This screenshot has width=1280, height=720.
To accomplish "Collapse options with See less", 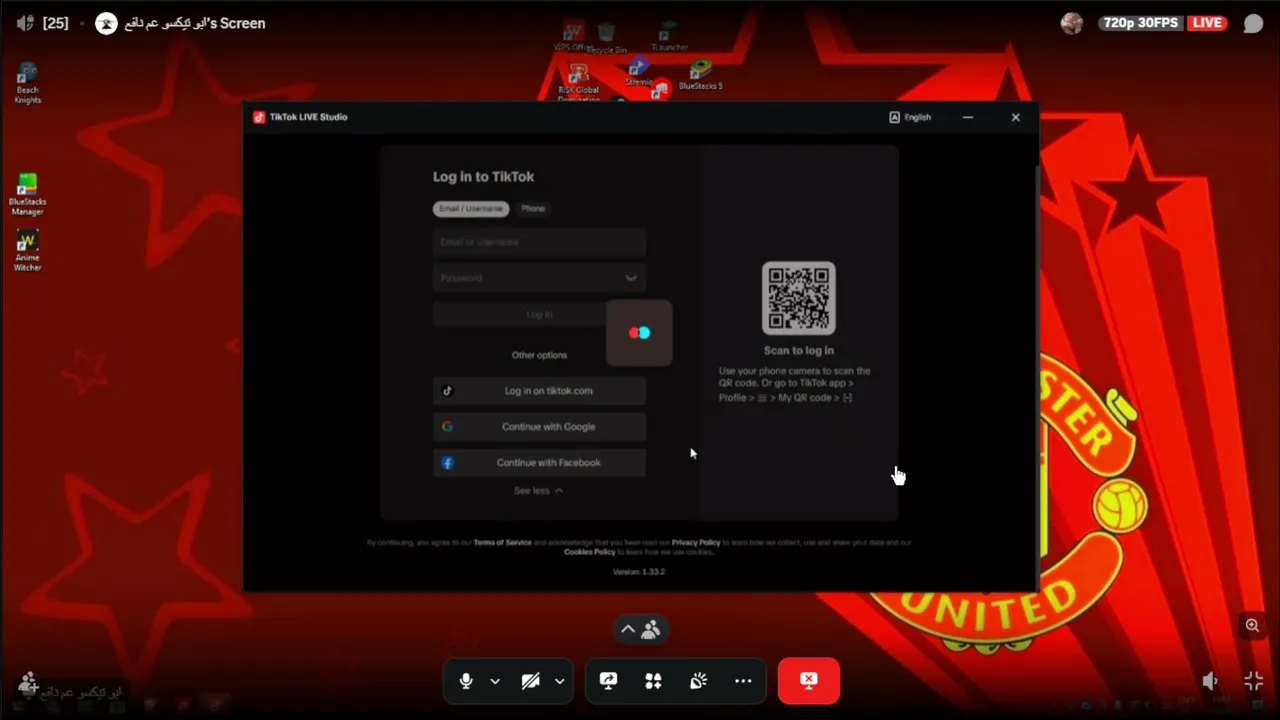I will coord(538,491).
